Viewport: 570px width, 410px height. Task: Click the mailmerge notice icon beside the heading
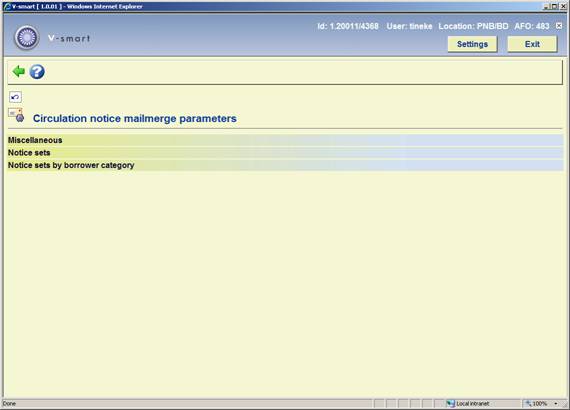(16, 115)
